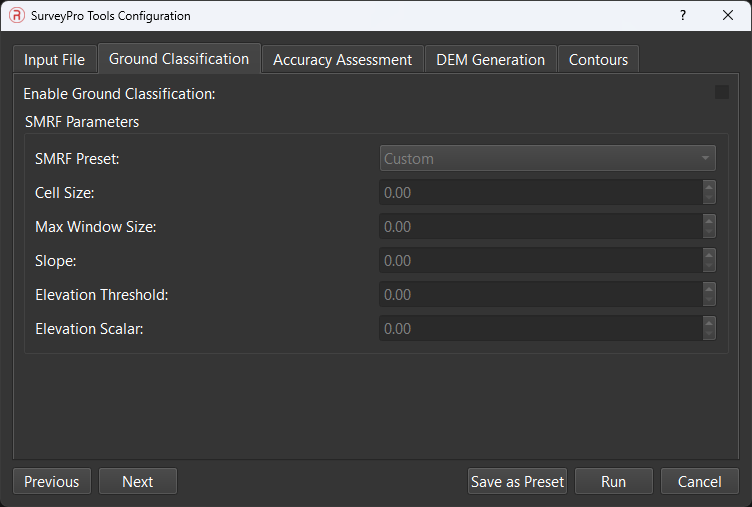Click the Cancel button
This screenshot has height=507, width=752.
699,482
